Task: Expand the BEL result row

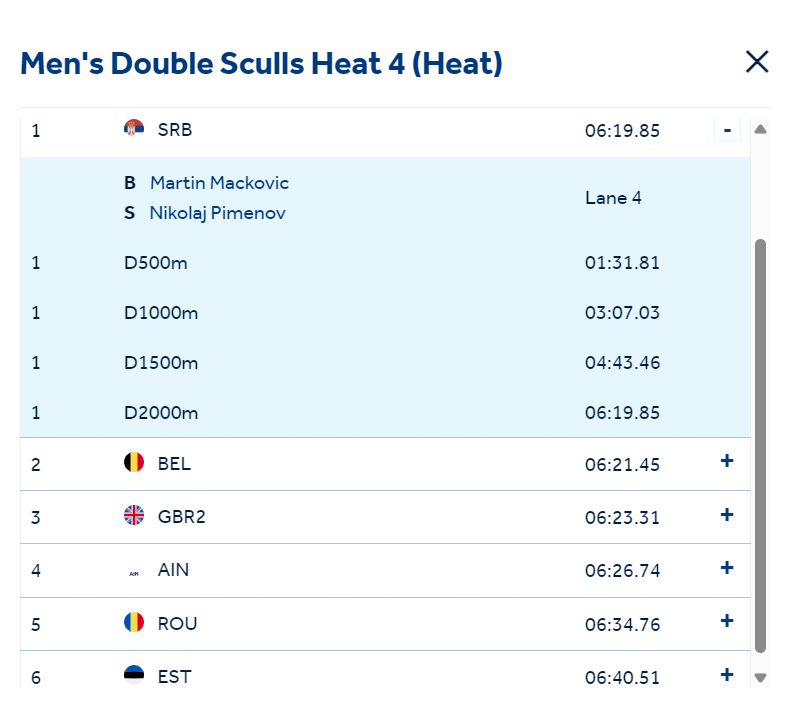Action: click(727, 461)
